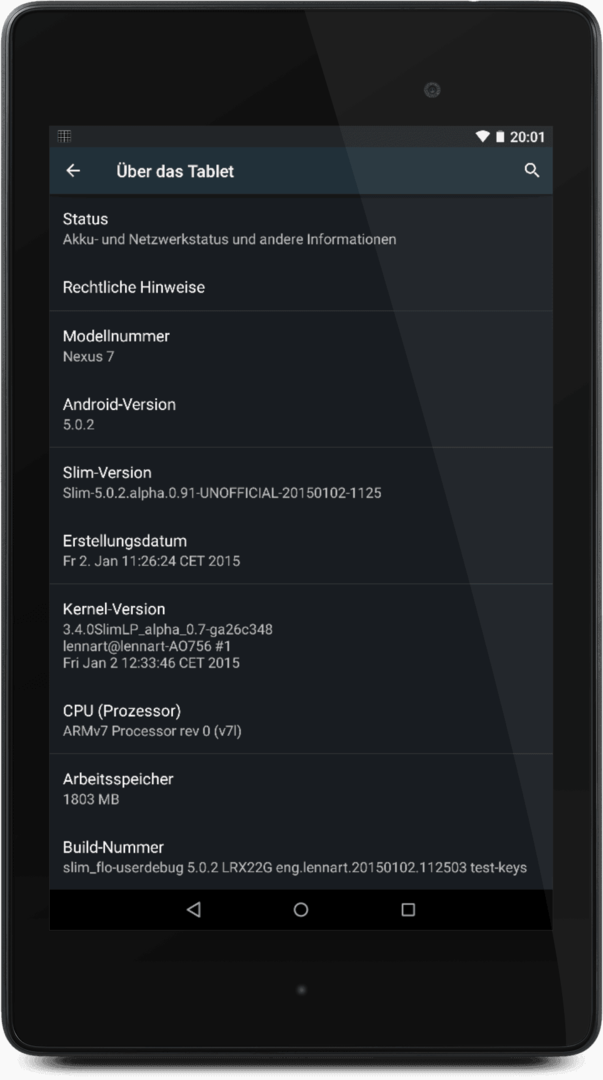Tap the Wi-Fi status icon
The width and height of the screenshot is (603, 1080).
(x=482, y=136)
